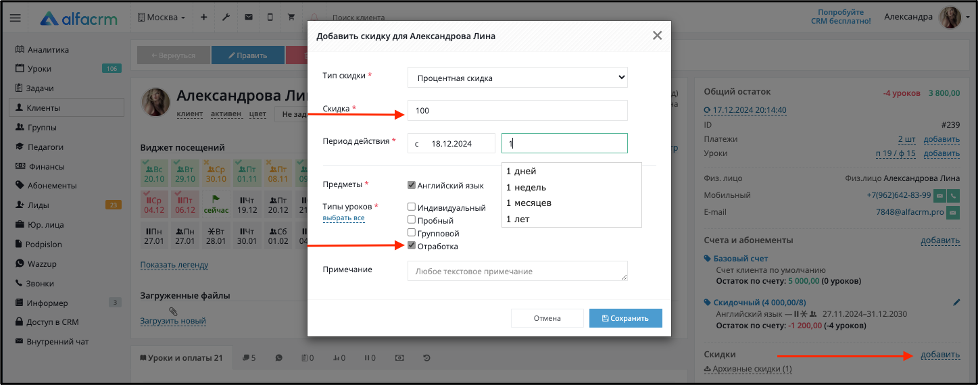The height and width of the screenshot is (385, 979).
Task: Open Финансы in the sidebar menu
Action: point(46,167)
